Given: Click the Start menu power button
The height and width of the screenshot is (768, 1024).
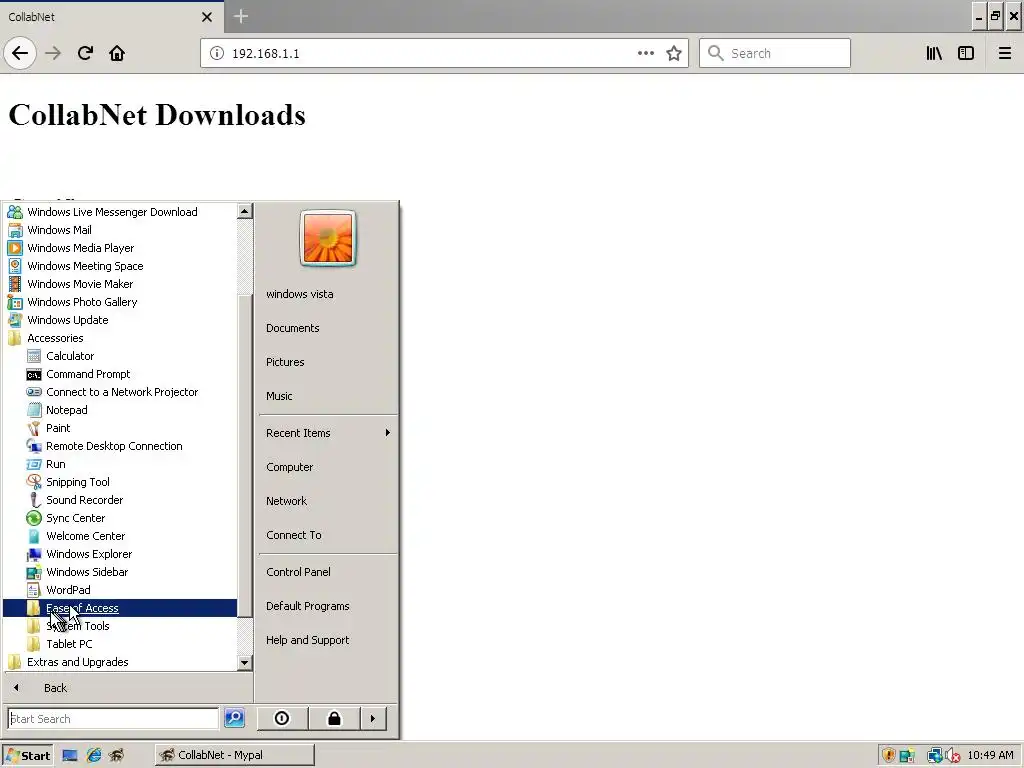Looking at the screenshot, I should coord(282,718).
